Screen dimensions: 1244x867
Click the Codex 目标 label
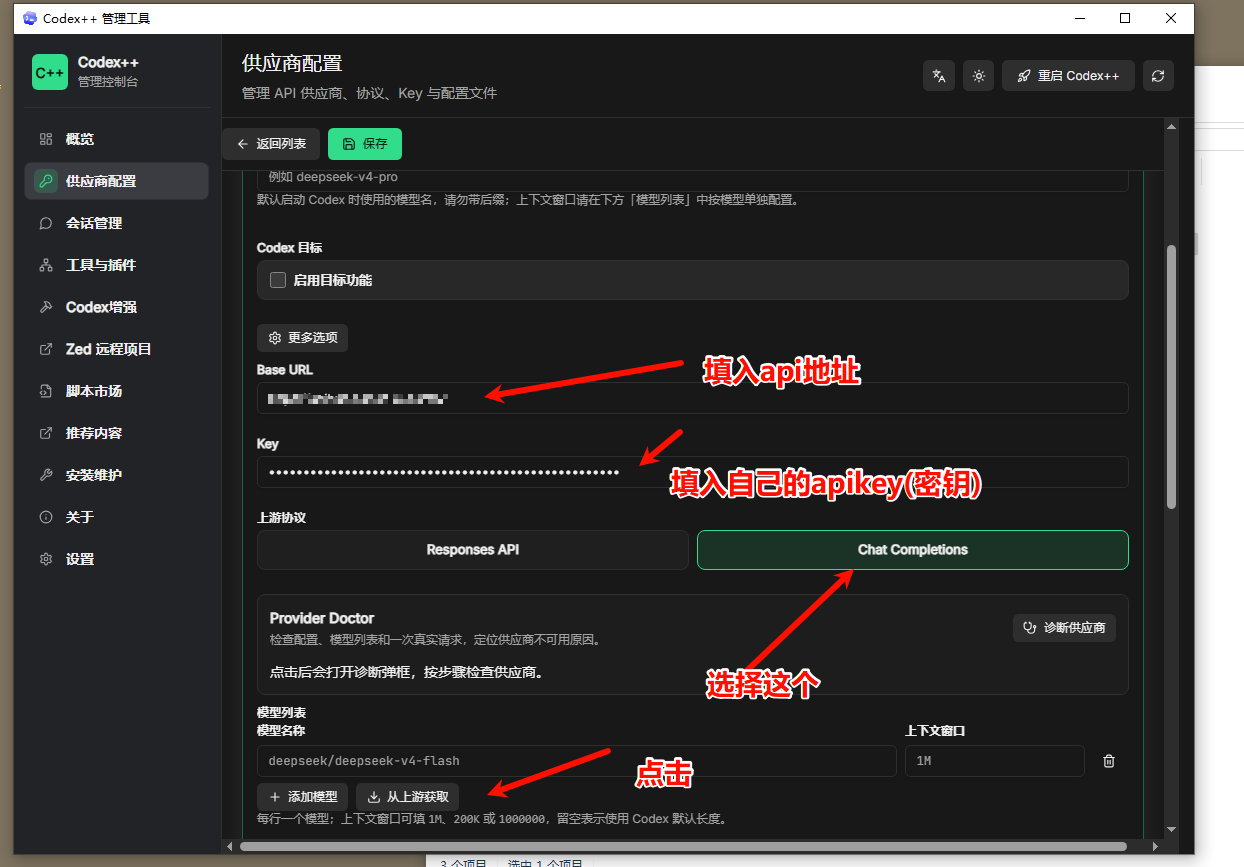(x=289, y=248)
